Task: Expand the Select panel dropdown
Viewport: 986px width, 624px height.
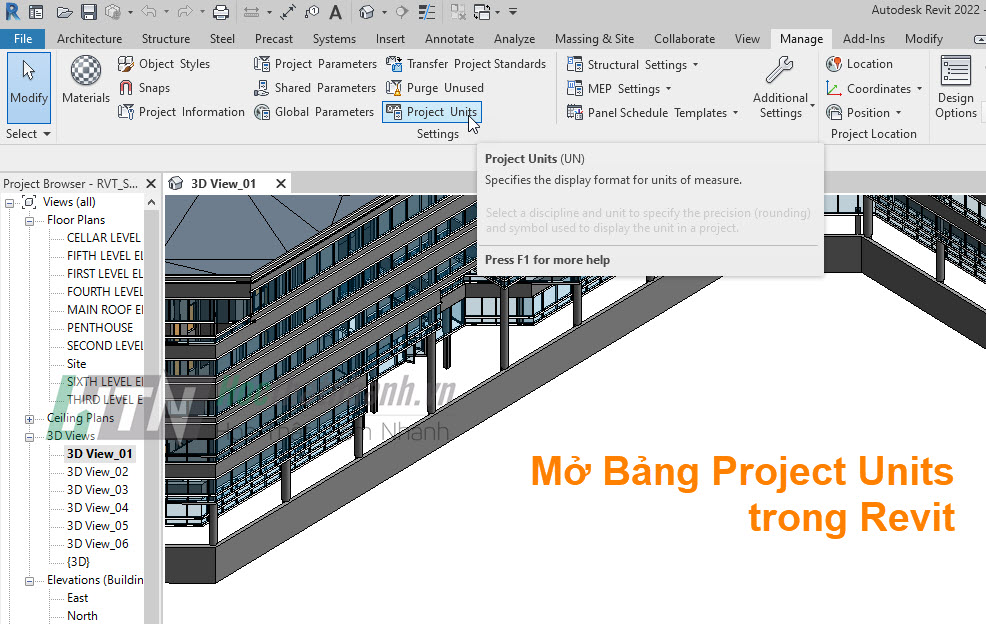Action: [28, 133]
